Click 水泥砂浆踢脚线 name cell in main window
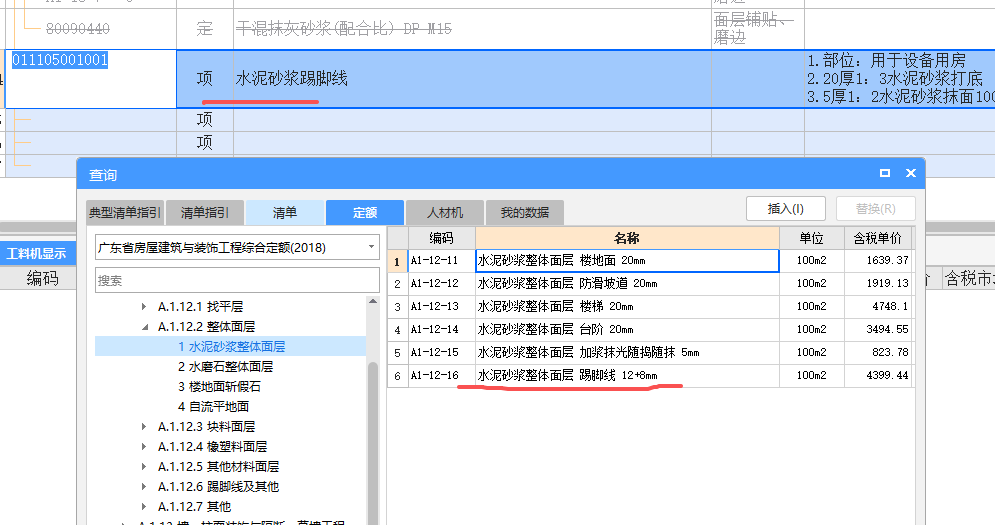Screen dimensions: 995x525 (472, 79)
